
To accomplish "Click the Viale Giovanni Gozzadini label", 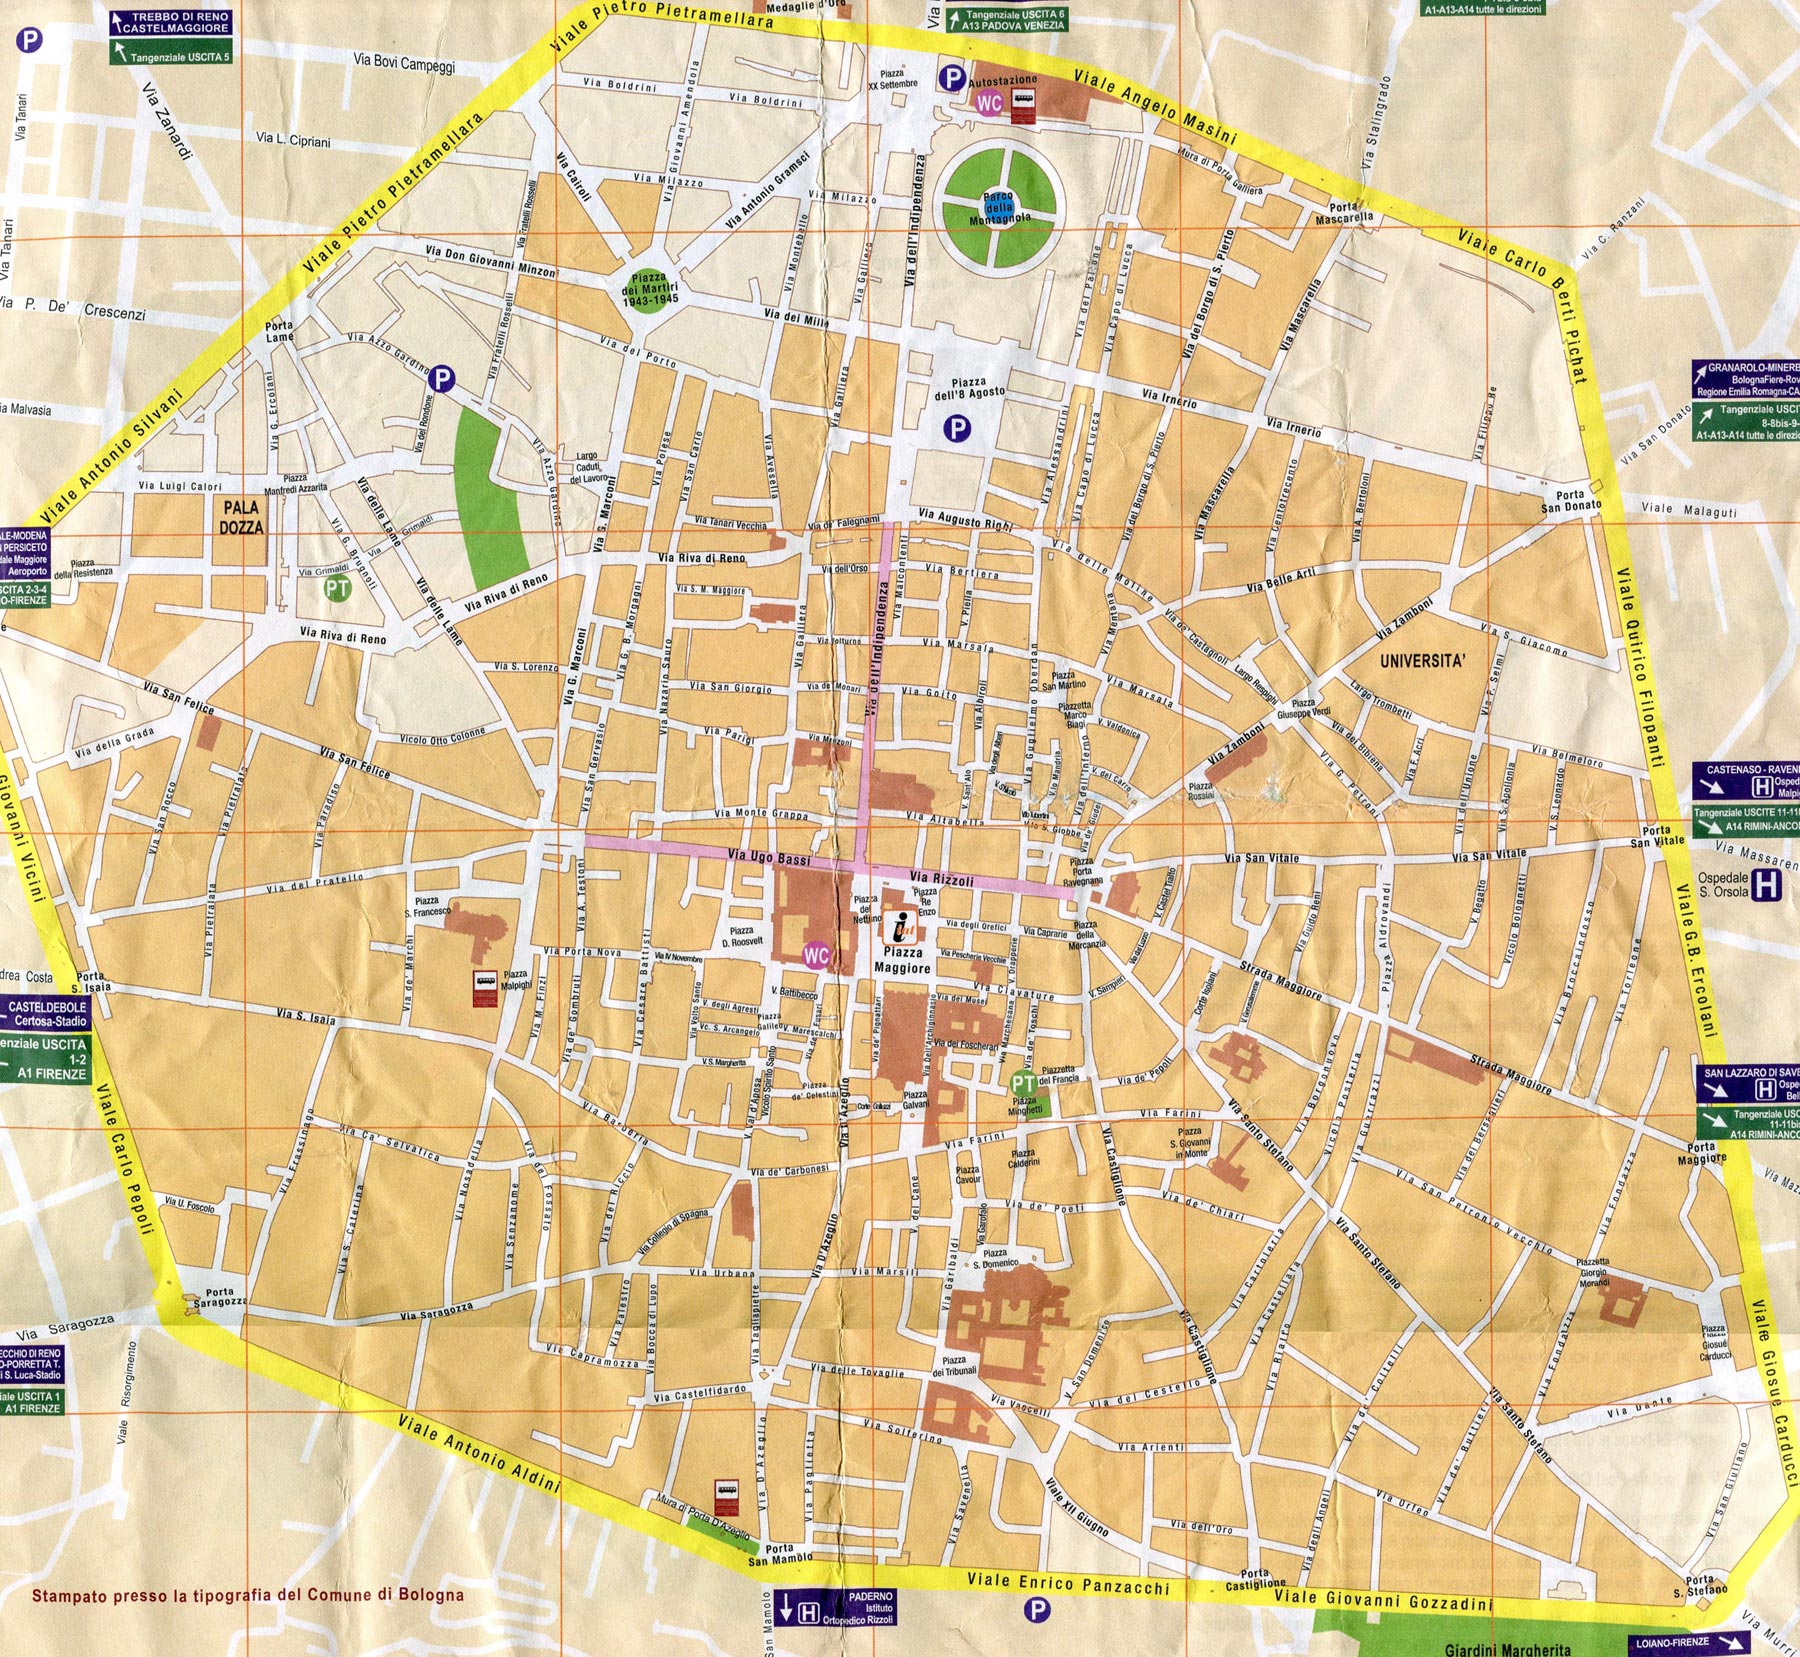I will coord(1383,1598).
